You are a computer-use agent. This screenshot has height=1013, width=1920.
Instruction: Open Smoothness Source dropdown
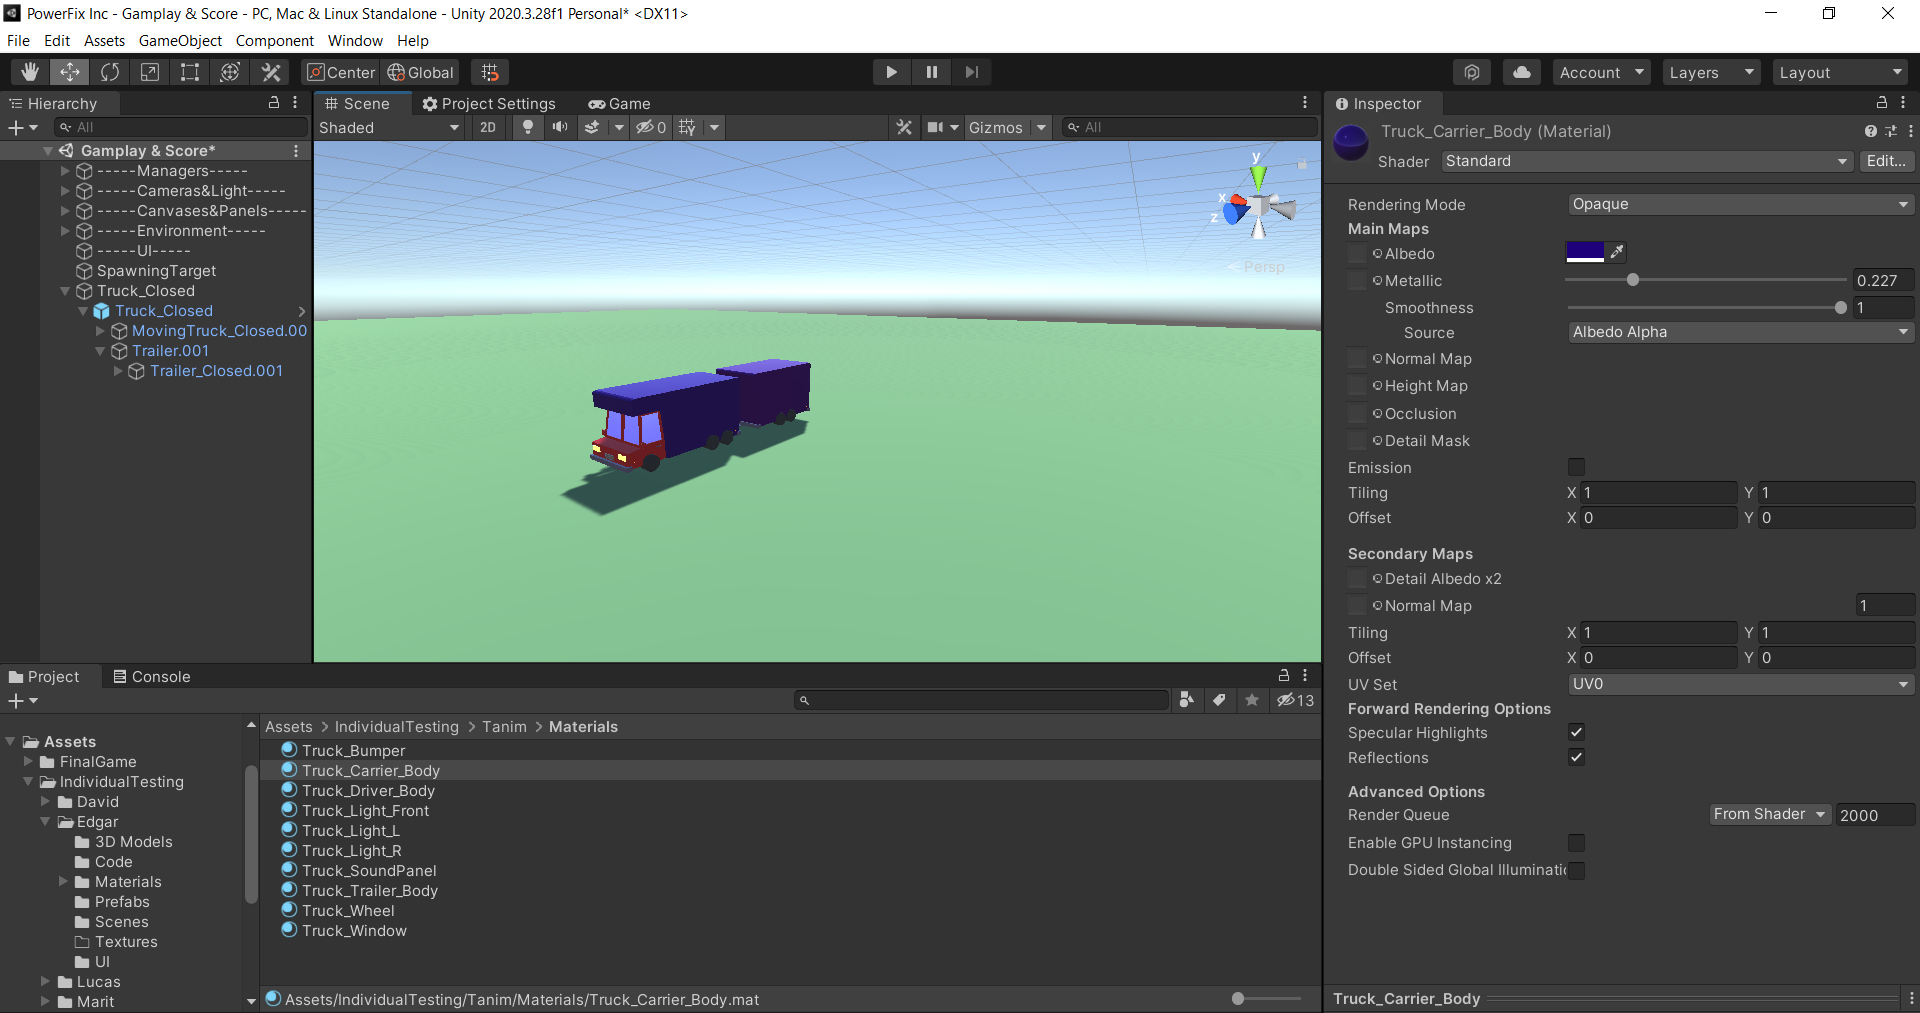pyautogui.click(x=1740, y=332)
